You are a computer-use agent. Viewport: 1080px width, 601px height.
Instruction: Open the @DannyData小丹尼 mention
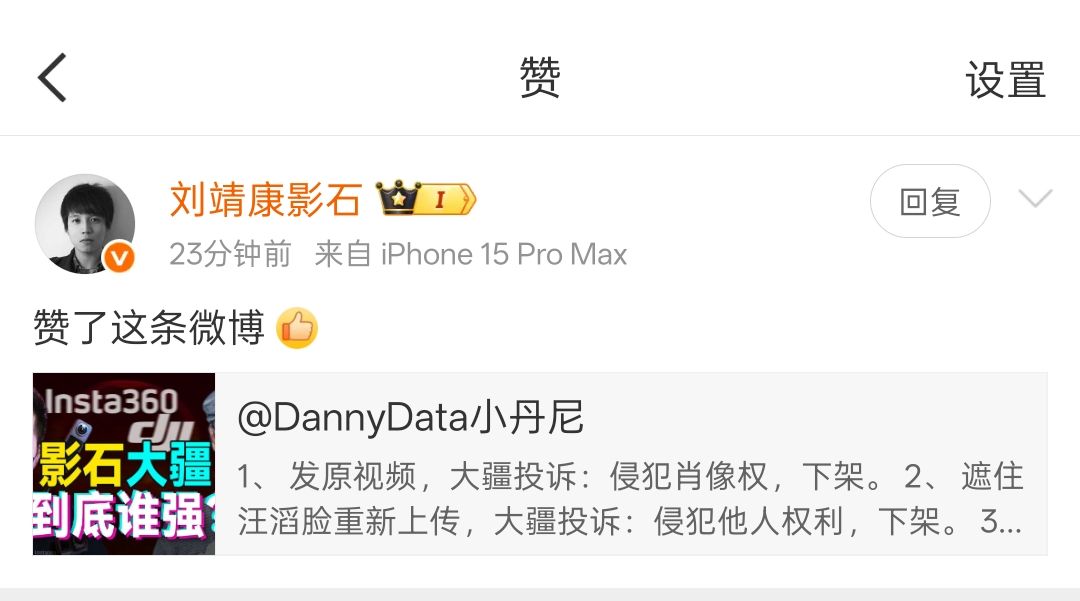(x=411, y=417)
